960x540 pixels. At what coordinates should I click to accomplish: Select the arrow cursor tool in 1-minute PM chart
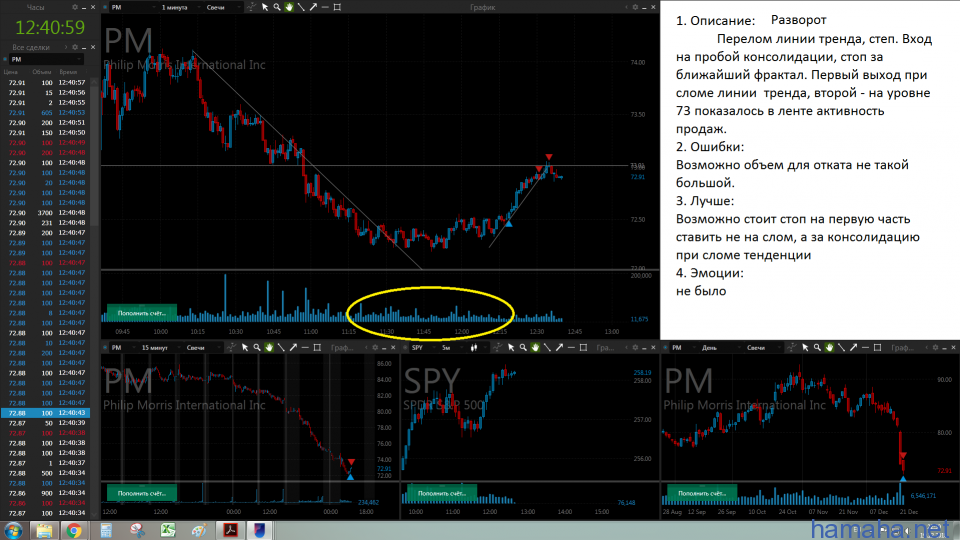(x=265, y=7)
